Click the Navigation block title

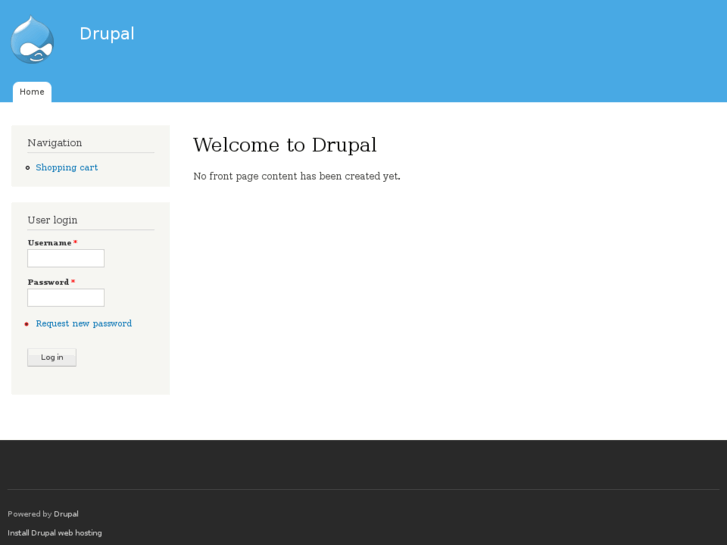point(55,143)
